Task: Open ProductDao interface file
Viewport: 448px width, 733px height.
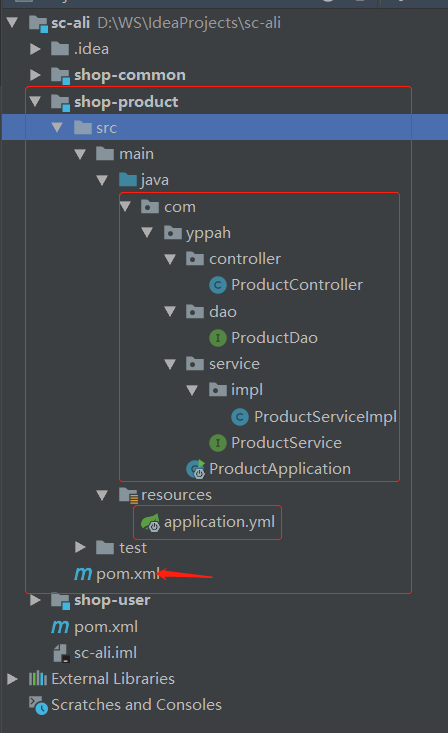Action: click(274, 338)
